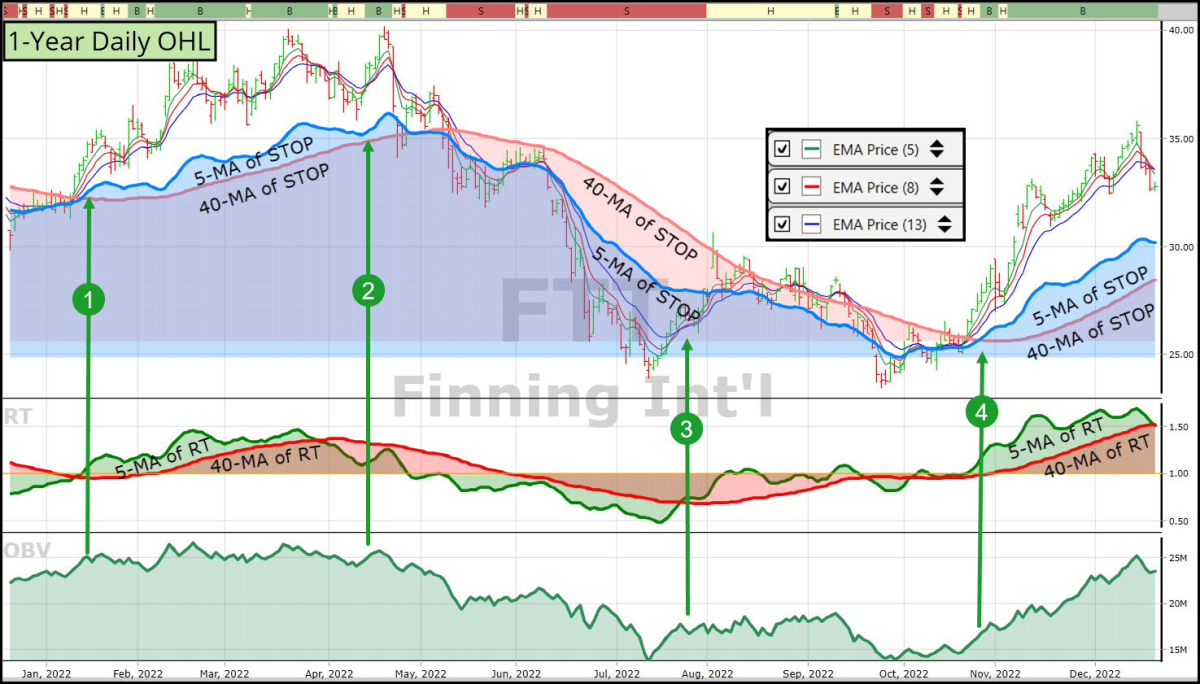Click the green circular marker labeled 1
1200x684 pixels.
click(88, 298)
